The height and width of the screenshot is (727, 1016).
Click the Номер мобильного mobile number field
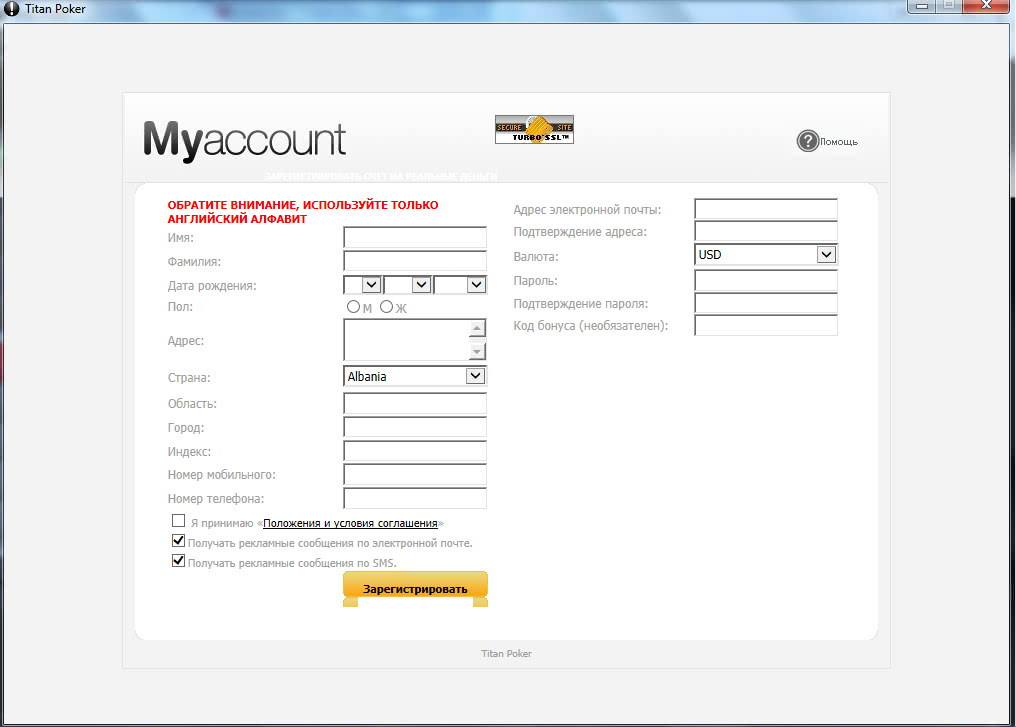click(415, 474)
